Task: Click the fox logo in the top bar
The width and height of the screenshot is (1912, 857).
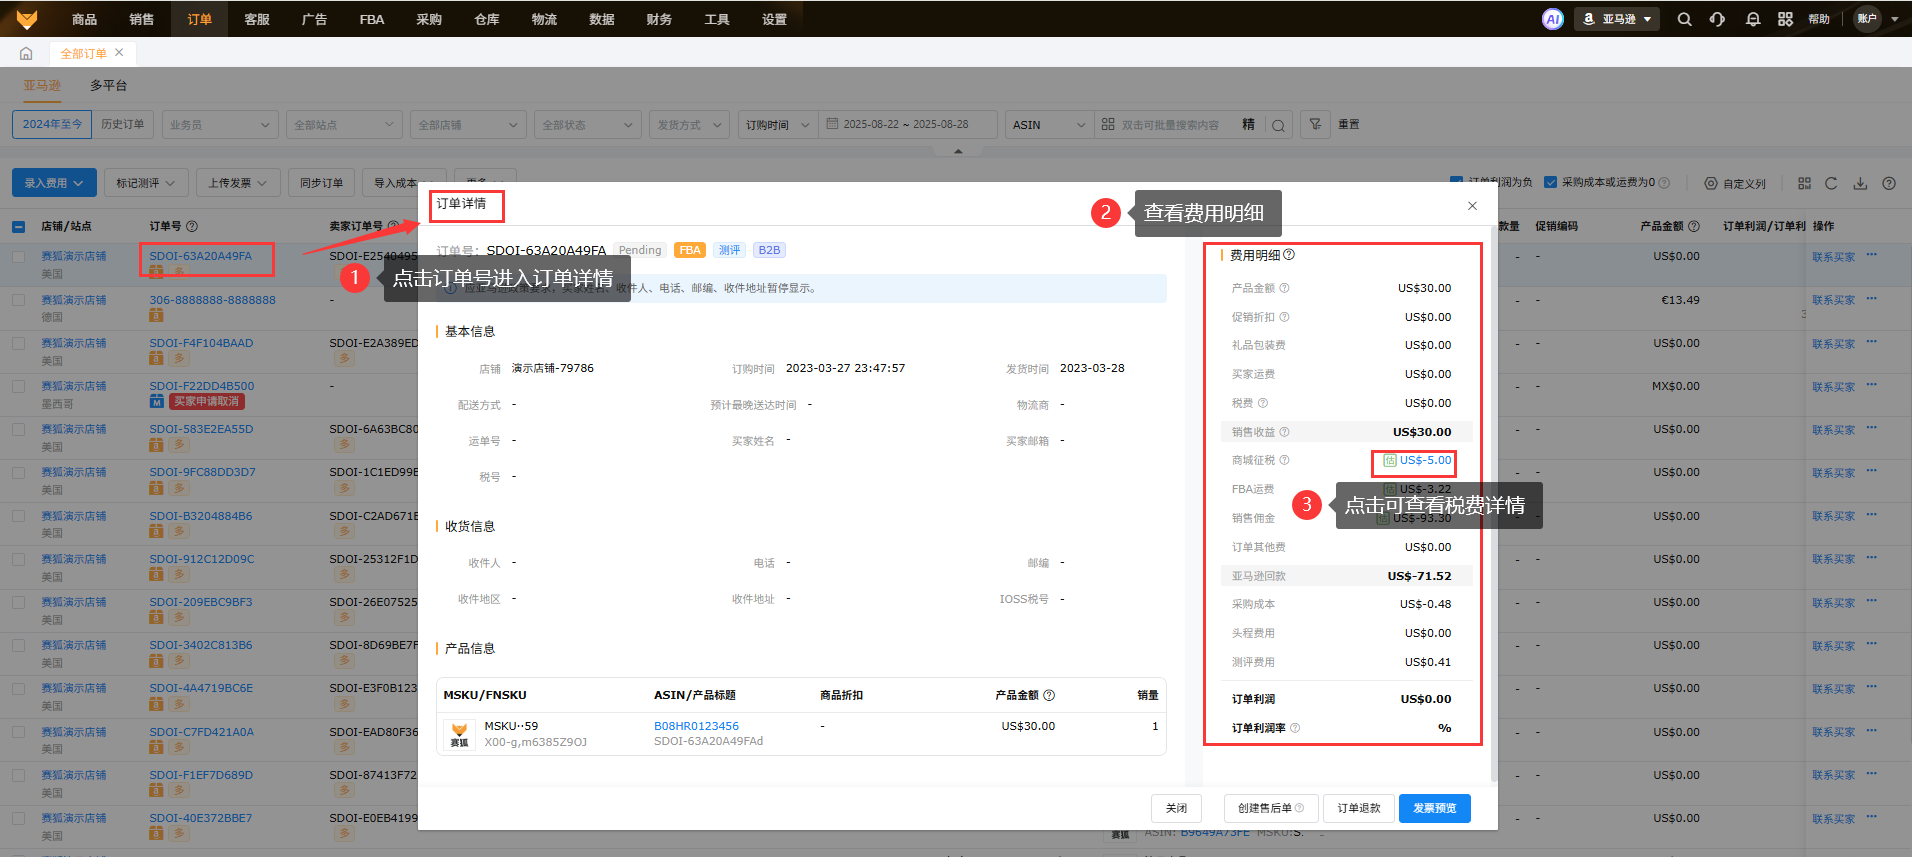Action: 27,19
